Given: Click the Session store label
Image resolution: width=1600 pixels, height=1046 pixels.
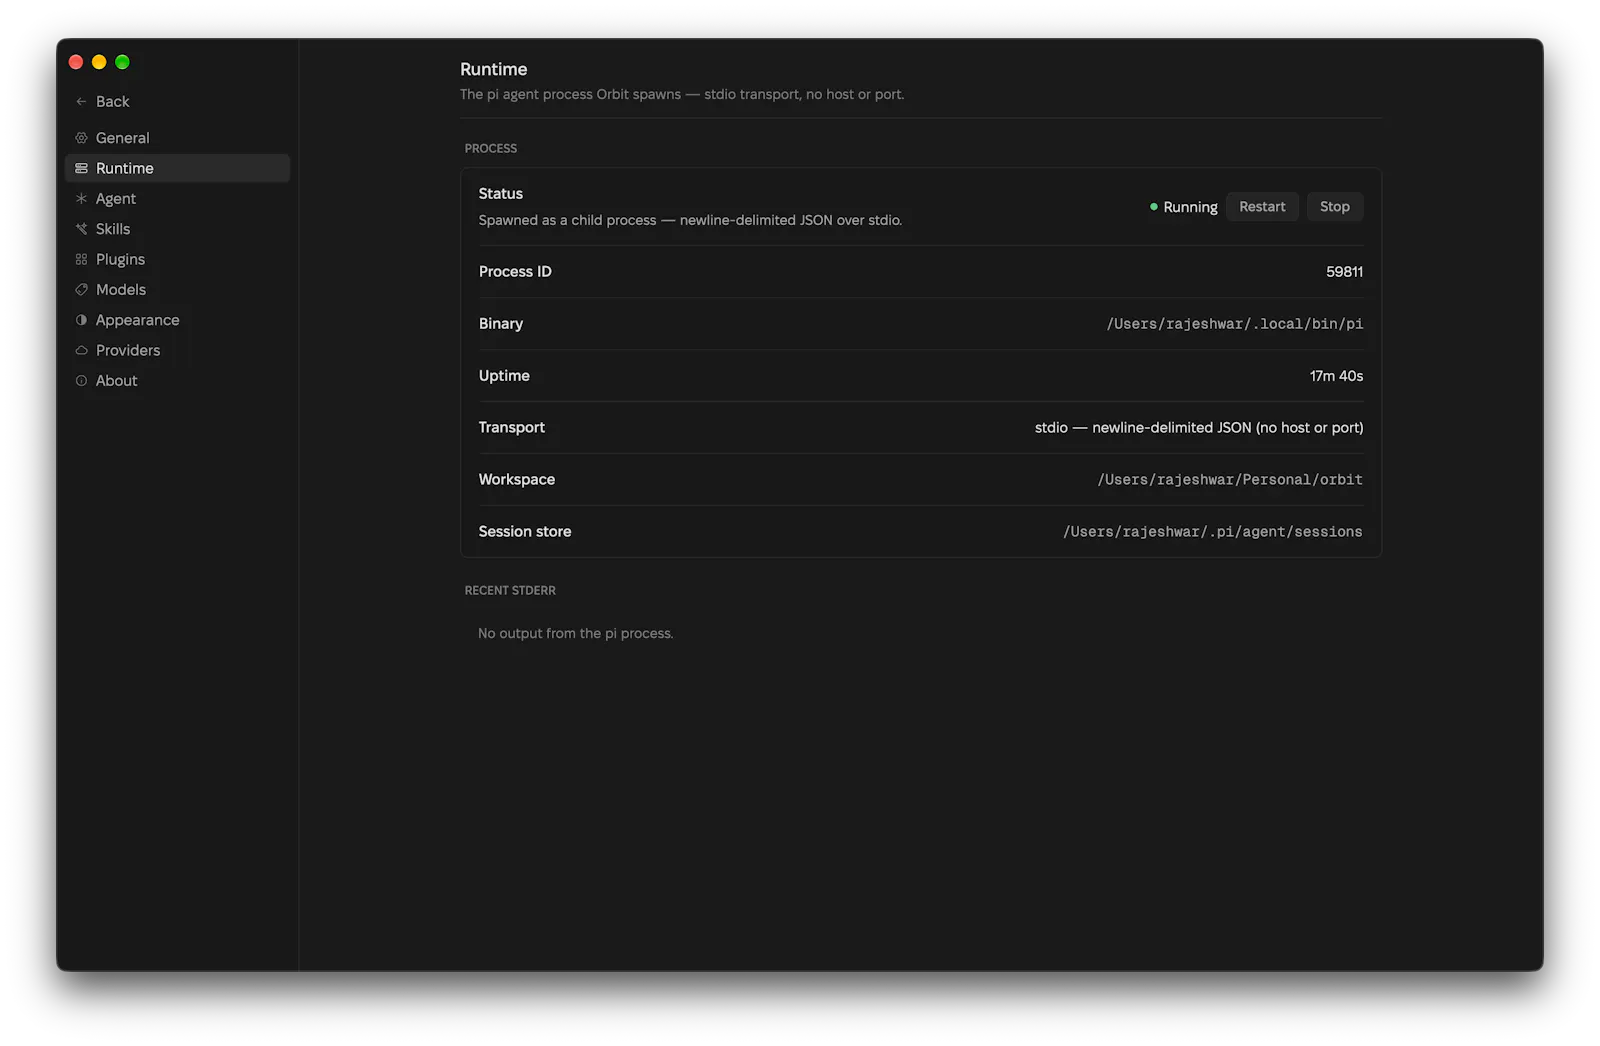Looking at the screenshot, I should click(x=525, y=532).
